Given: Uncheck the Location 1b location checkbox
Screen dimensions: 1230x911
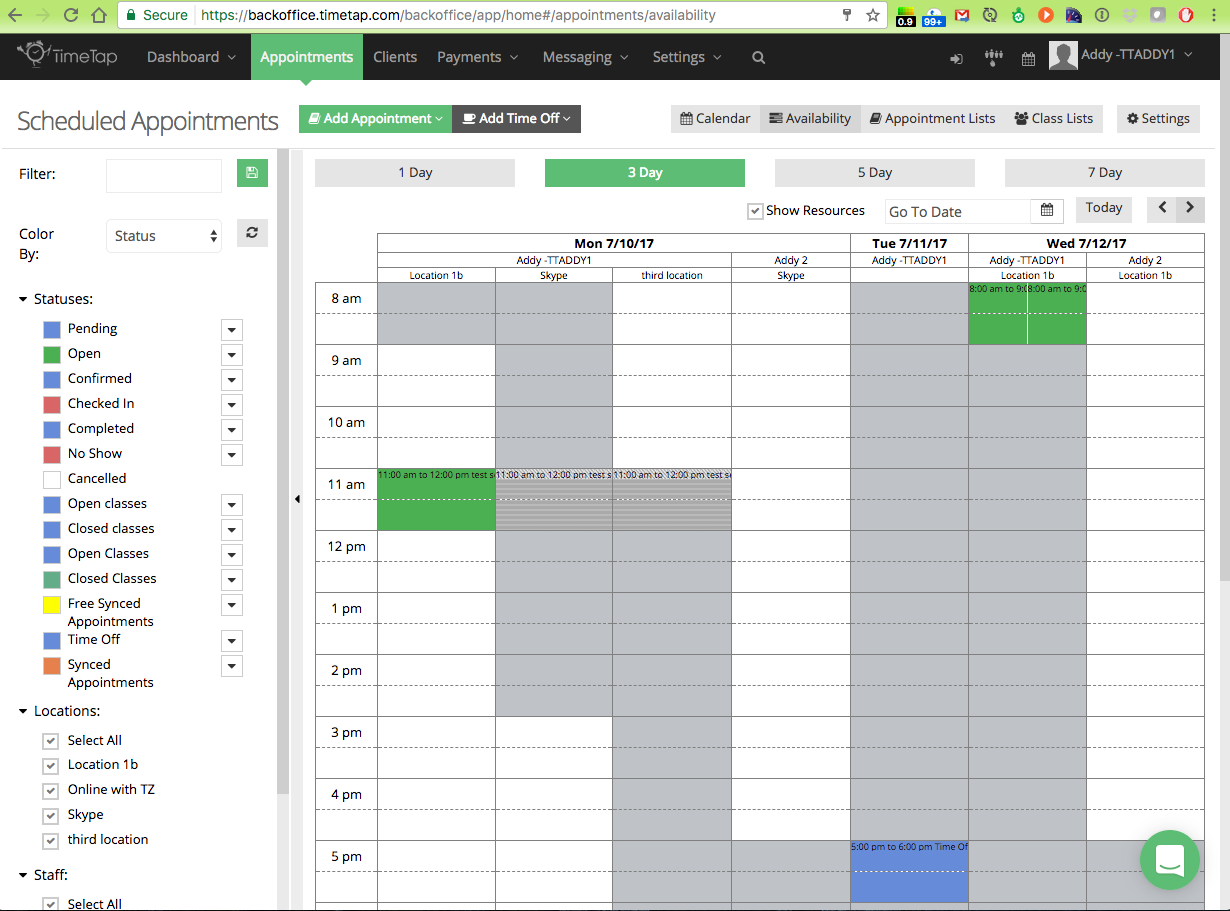Looking at the screenshot, I should [50, 765].
